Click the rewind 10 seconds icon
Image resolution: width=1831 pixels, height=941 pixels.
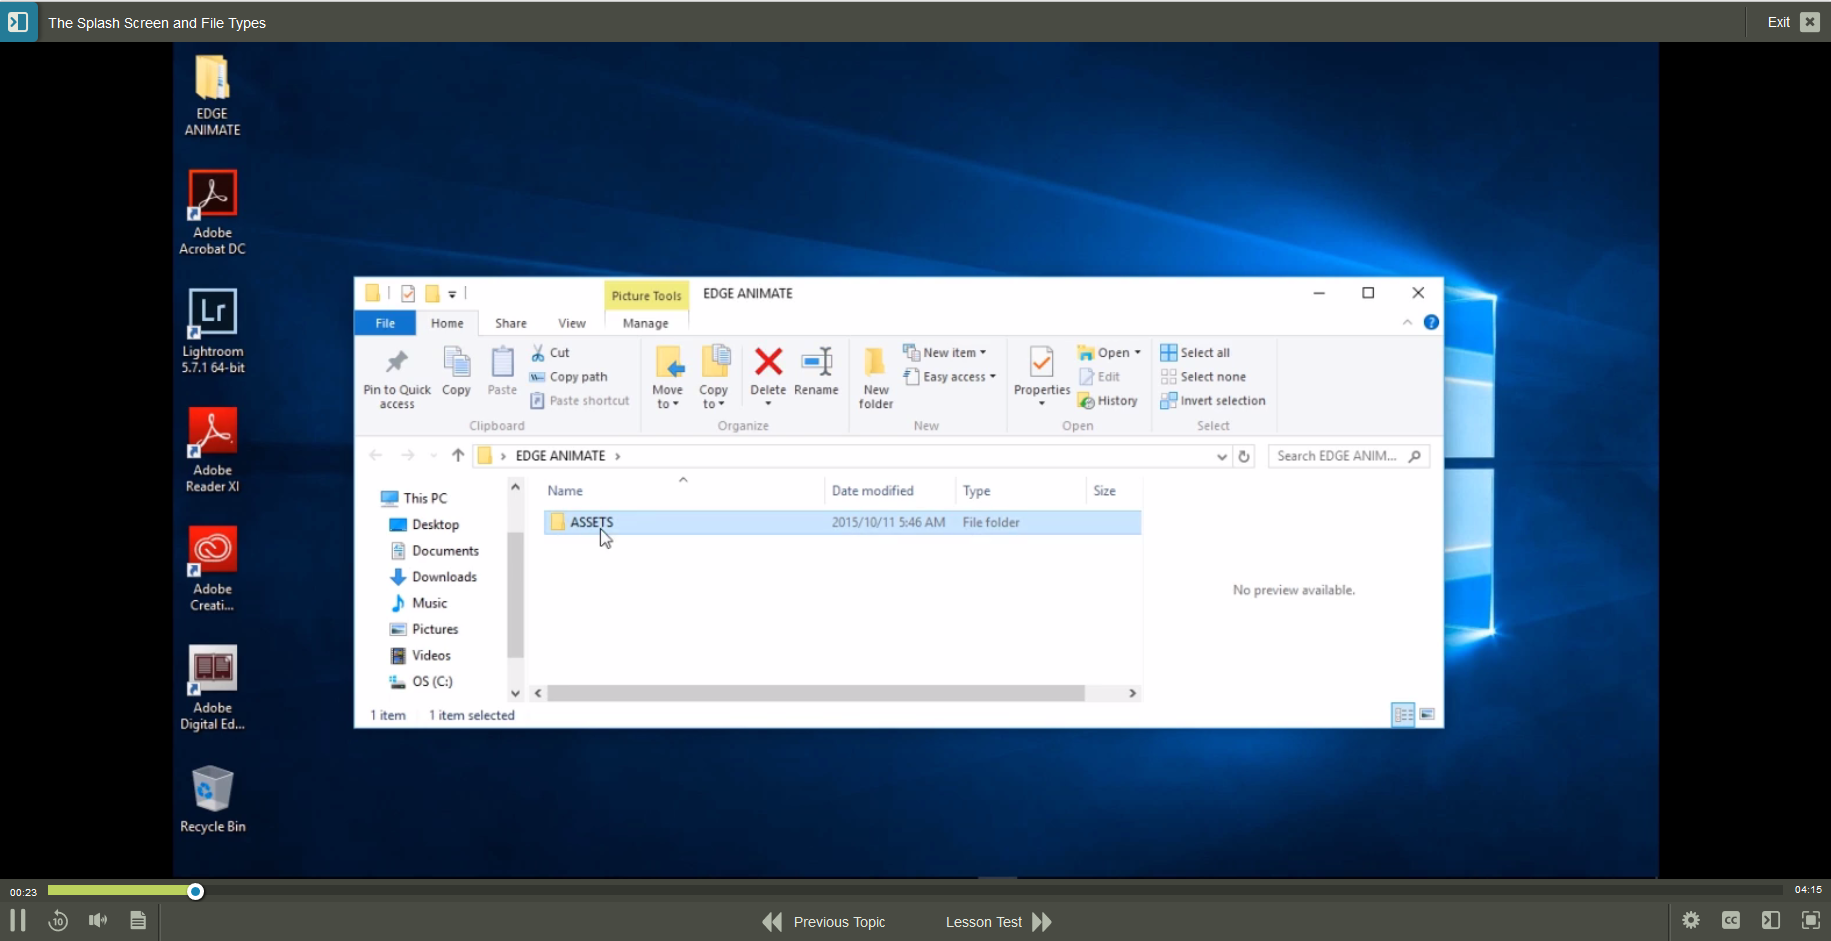[x=58, y=920]
